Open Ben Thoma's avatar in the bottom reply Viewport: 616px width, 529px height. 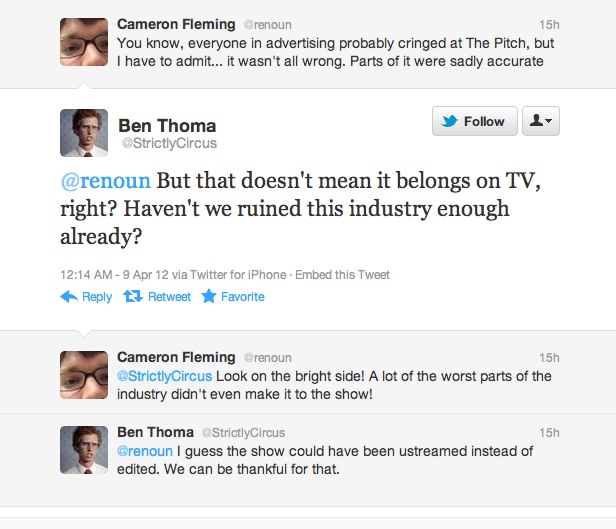(x=84, y=450)
